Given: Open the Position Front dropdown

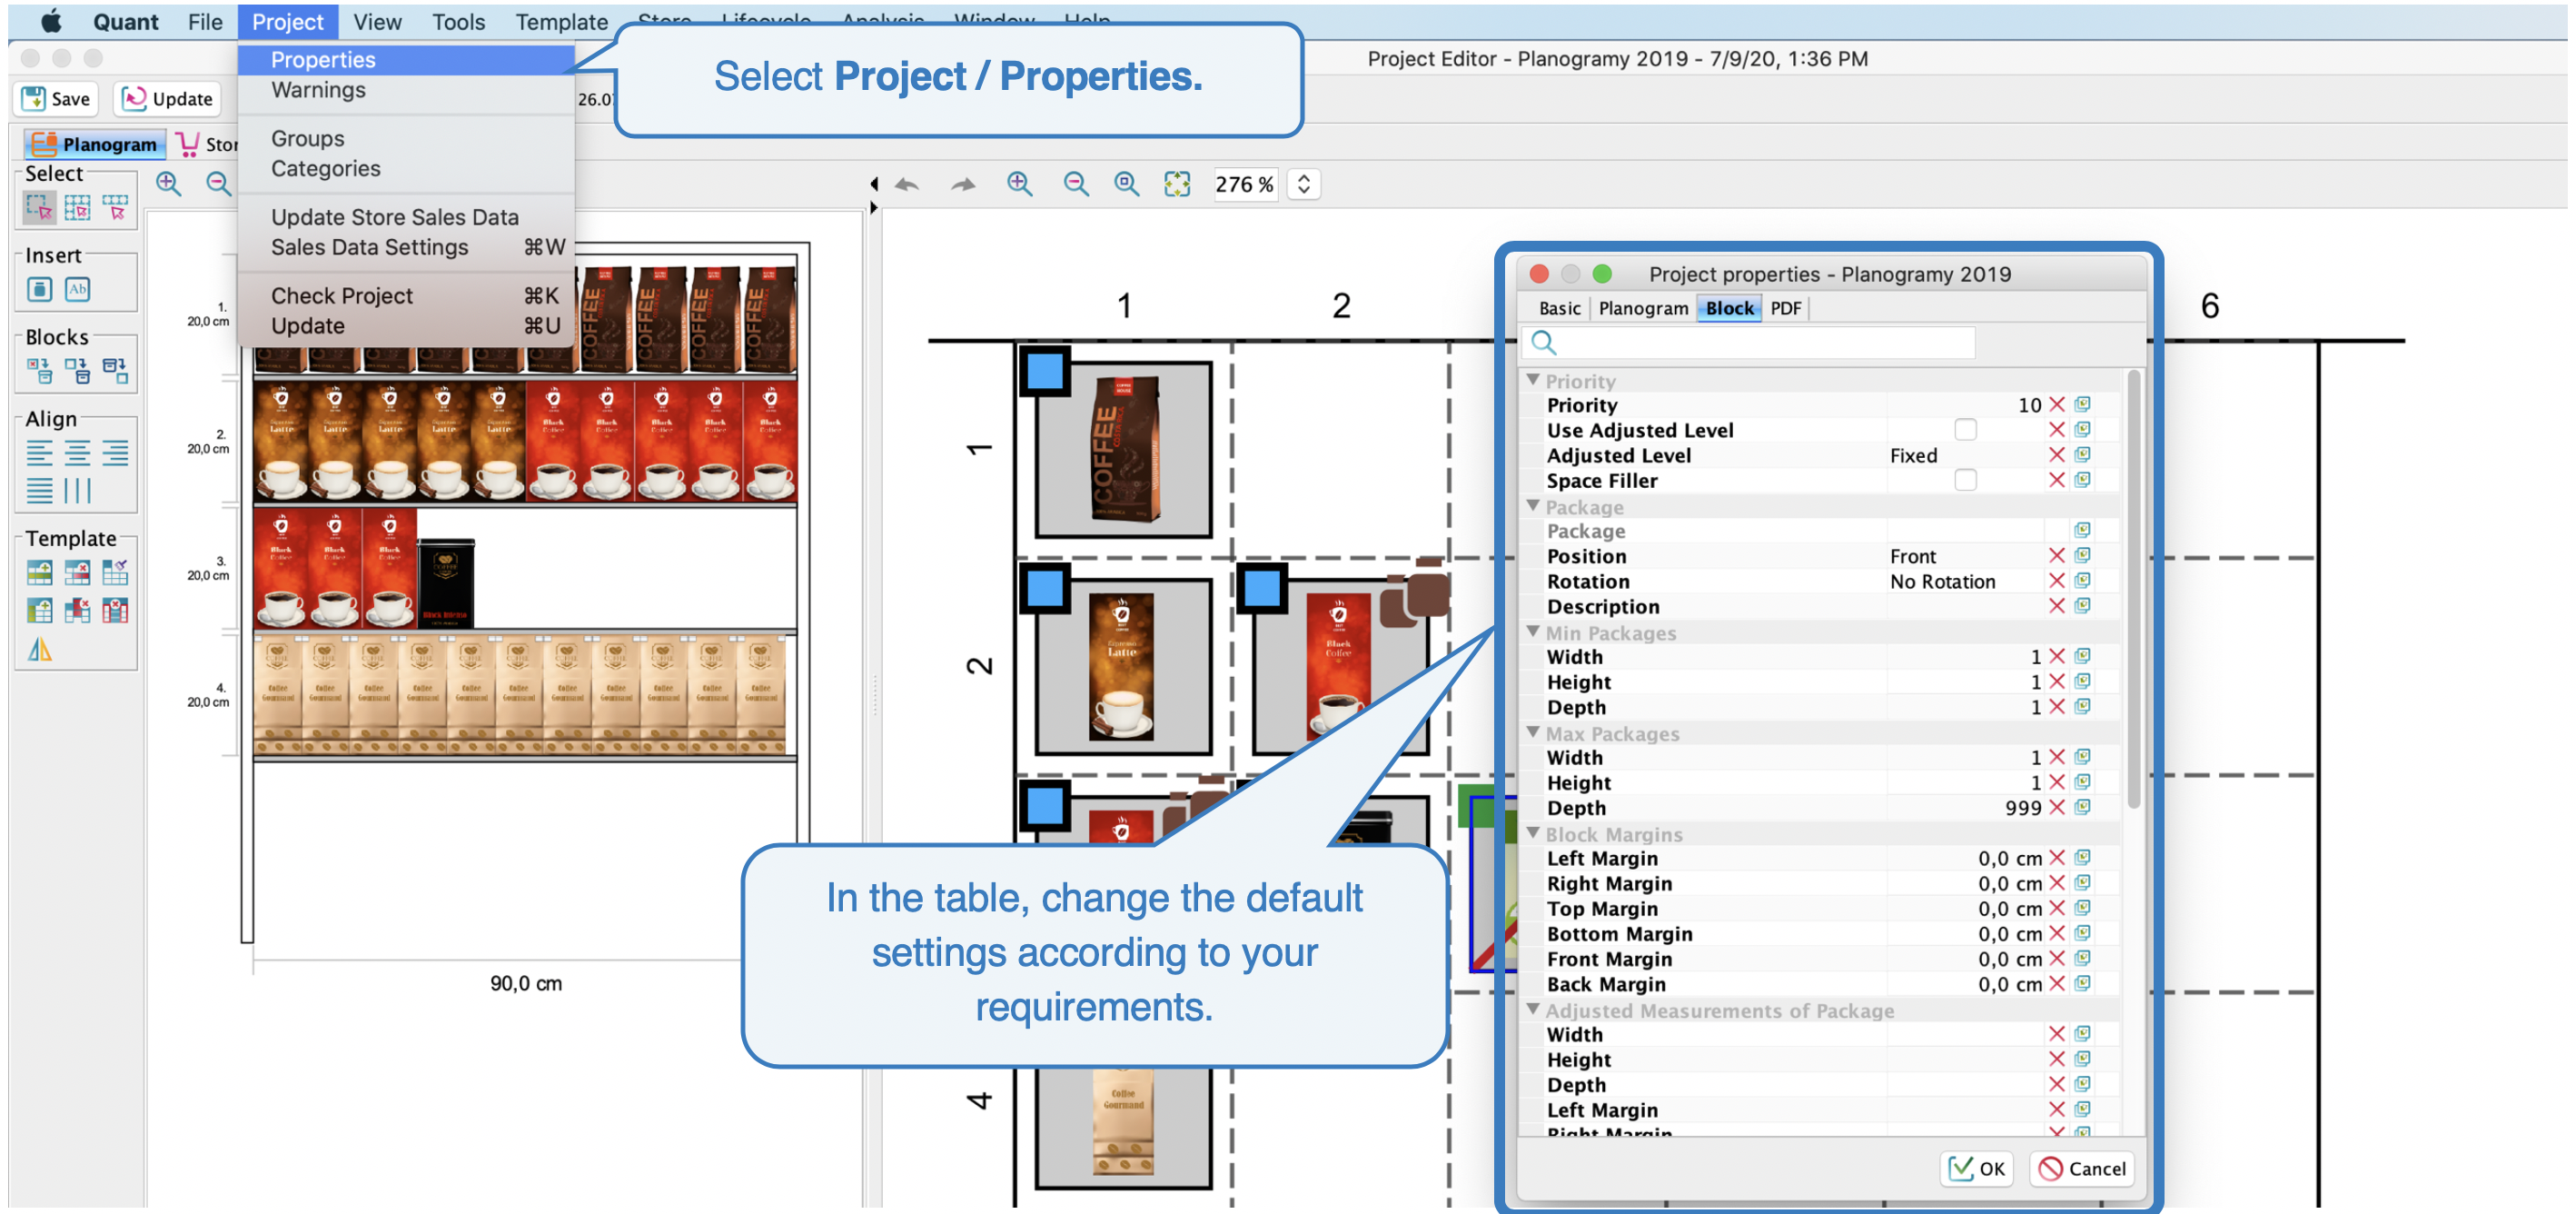Looking at the screenshot, I should click(1965, 556).
